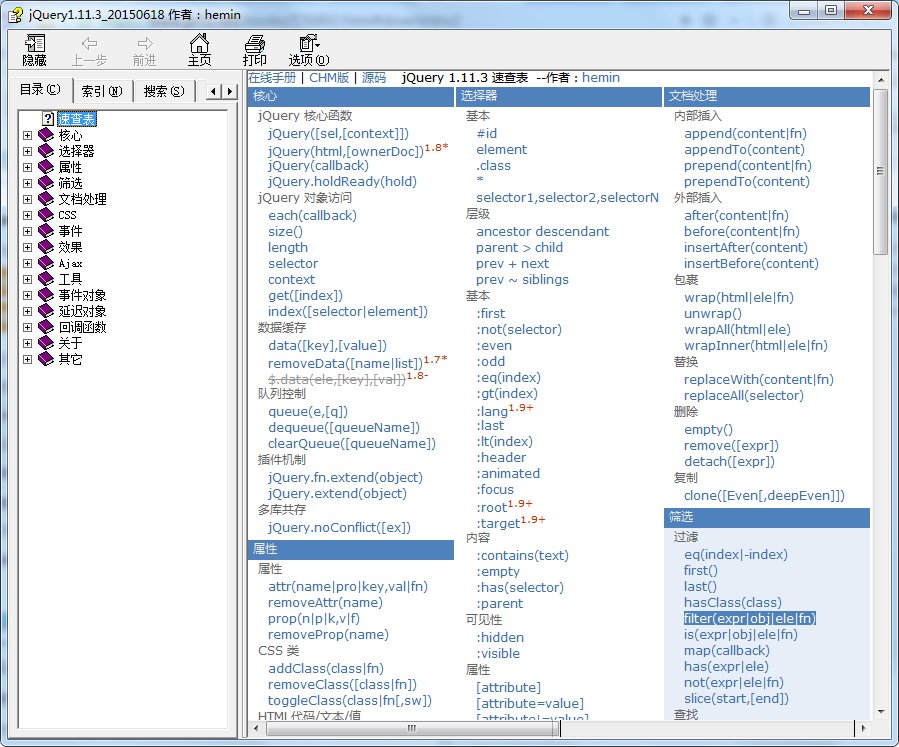Screen dimensions: 899x747
Task: Expand the 事件对象 tree node
Action: coord(28,295)
